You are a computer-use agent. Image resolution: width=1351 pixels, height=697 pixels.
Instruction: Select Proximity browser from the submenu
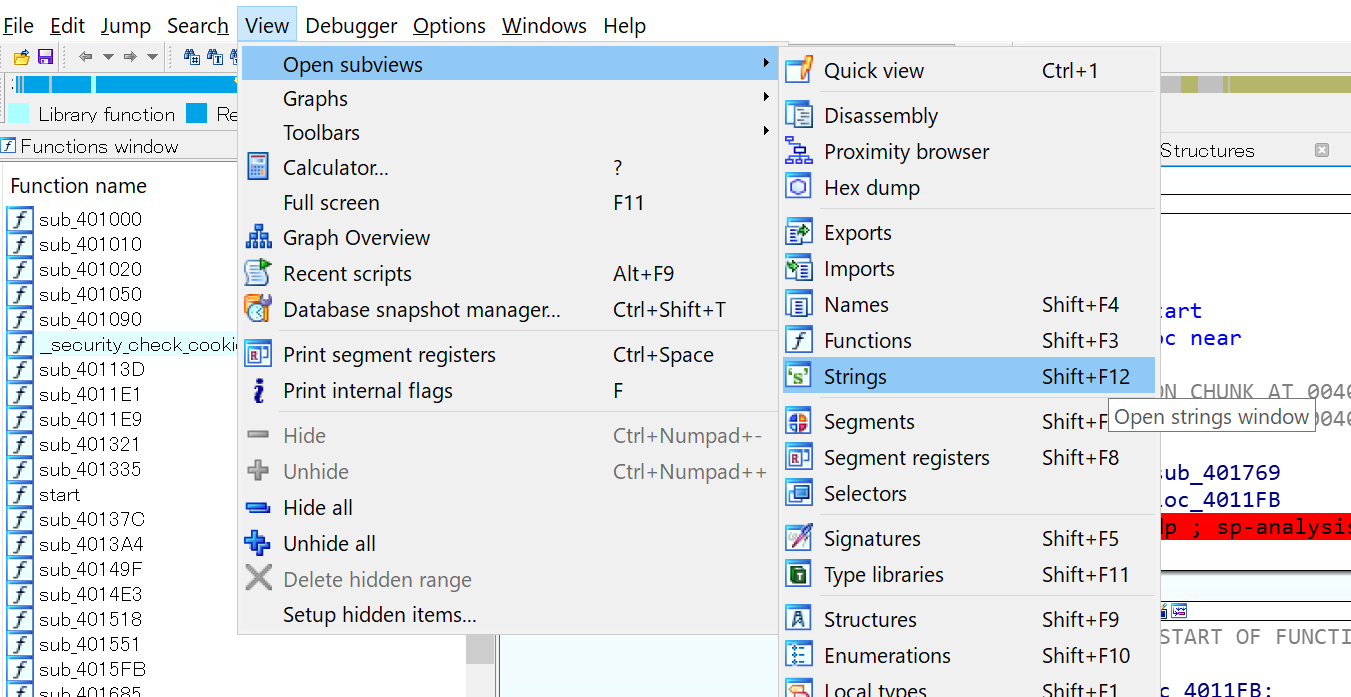pos(906,152)
